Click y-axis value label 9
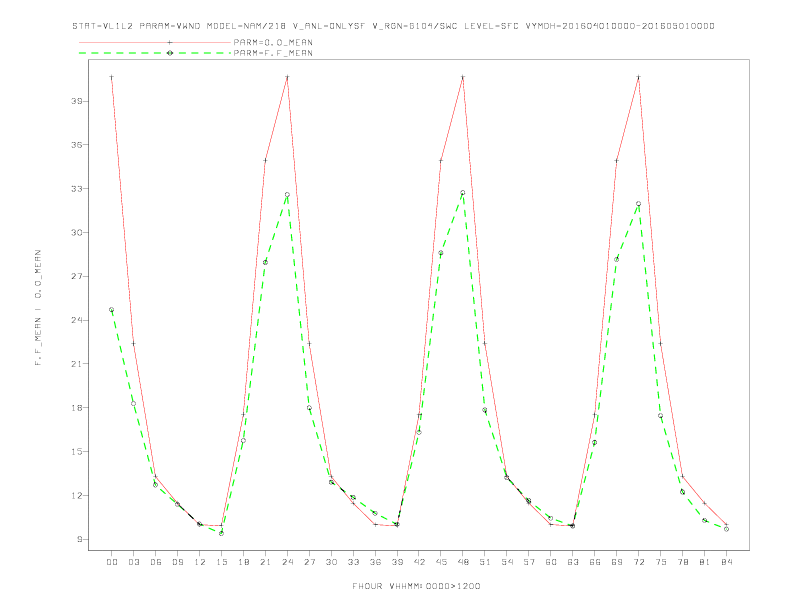792x612 pixels. (x=80, y=539)
